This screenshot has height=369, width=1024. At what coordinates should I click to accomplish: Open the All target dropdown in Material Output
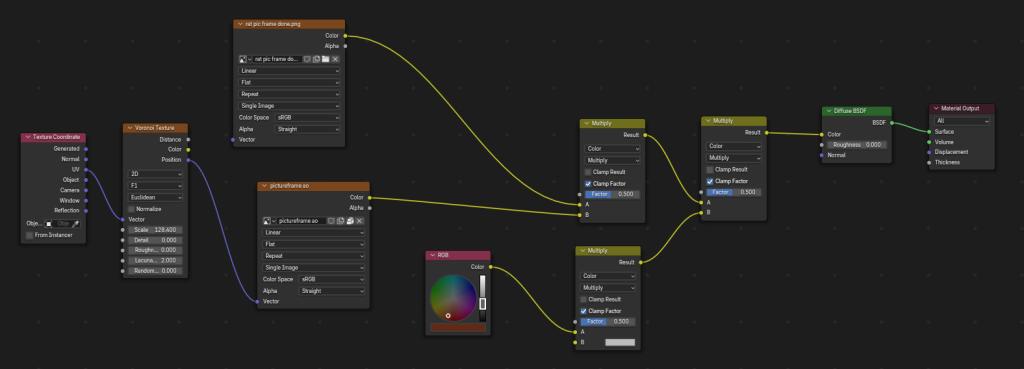point(962,121)
